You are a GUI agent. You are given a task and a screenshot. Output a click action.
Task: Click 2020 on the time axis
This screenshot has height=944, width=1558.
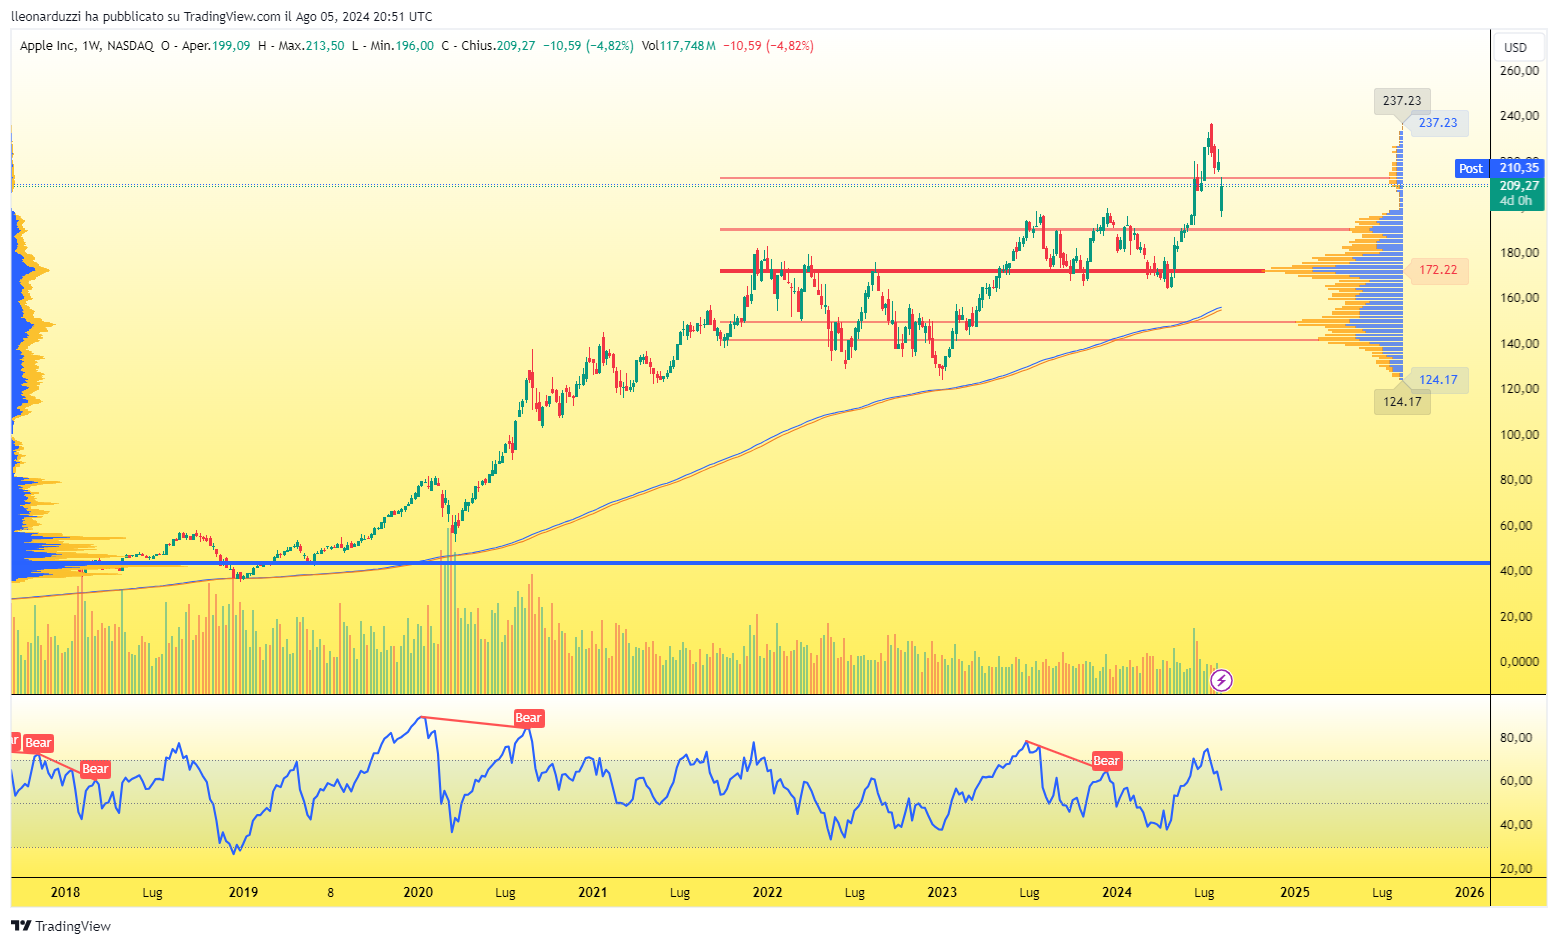tap(418, 893)
